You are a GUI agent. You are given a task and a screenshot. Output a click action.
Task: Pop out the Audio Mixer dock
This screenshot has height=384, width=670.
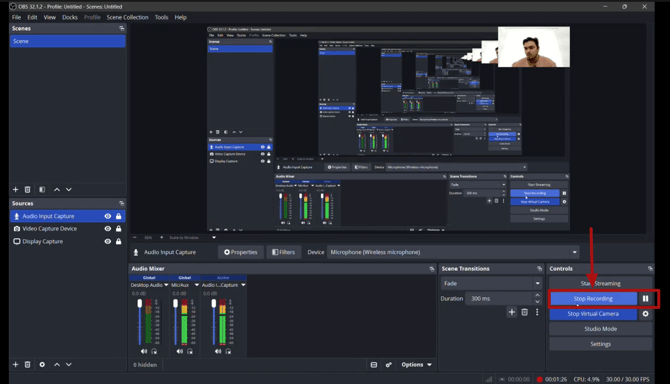click(432, 269)
